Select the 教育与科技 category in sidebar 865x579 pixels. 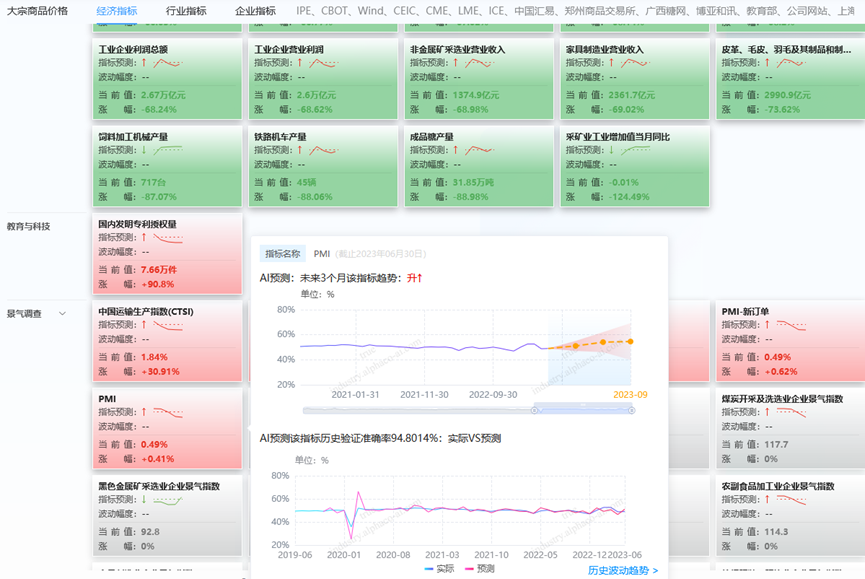pos(29,227)
